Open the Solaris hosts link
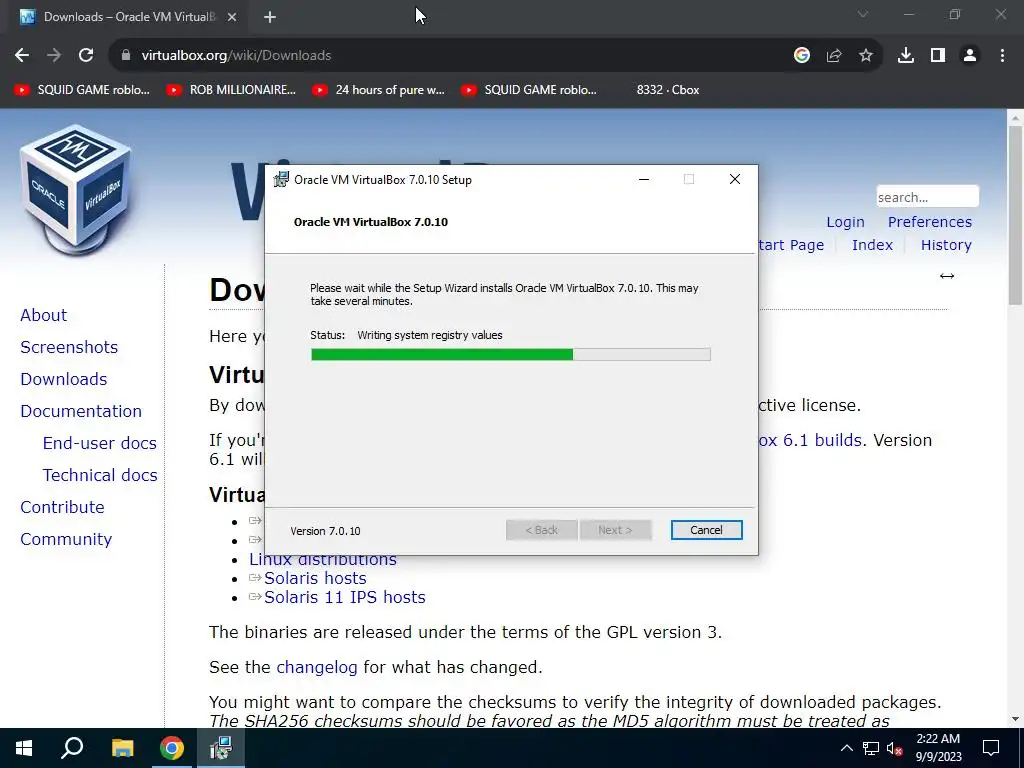1024x768 pixels. tap(315, 579)
